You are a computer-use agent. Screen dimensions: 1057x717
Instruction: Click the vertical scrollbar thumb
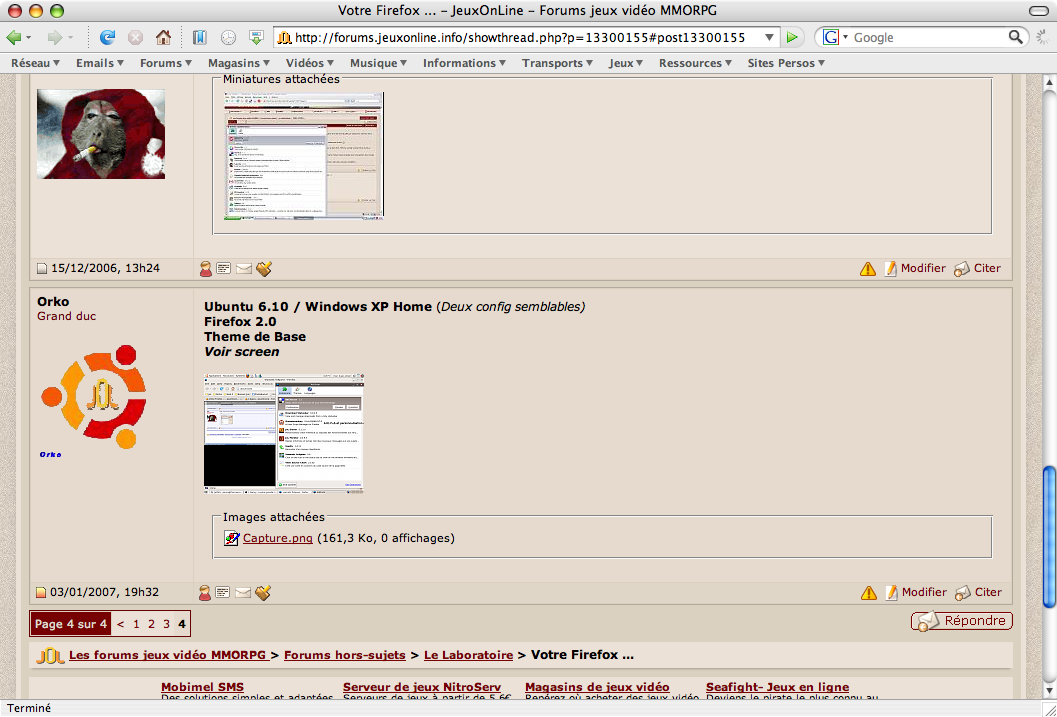[x=1049, y=536]
